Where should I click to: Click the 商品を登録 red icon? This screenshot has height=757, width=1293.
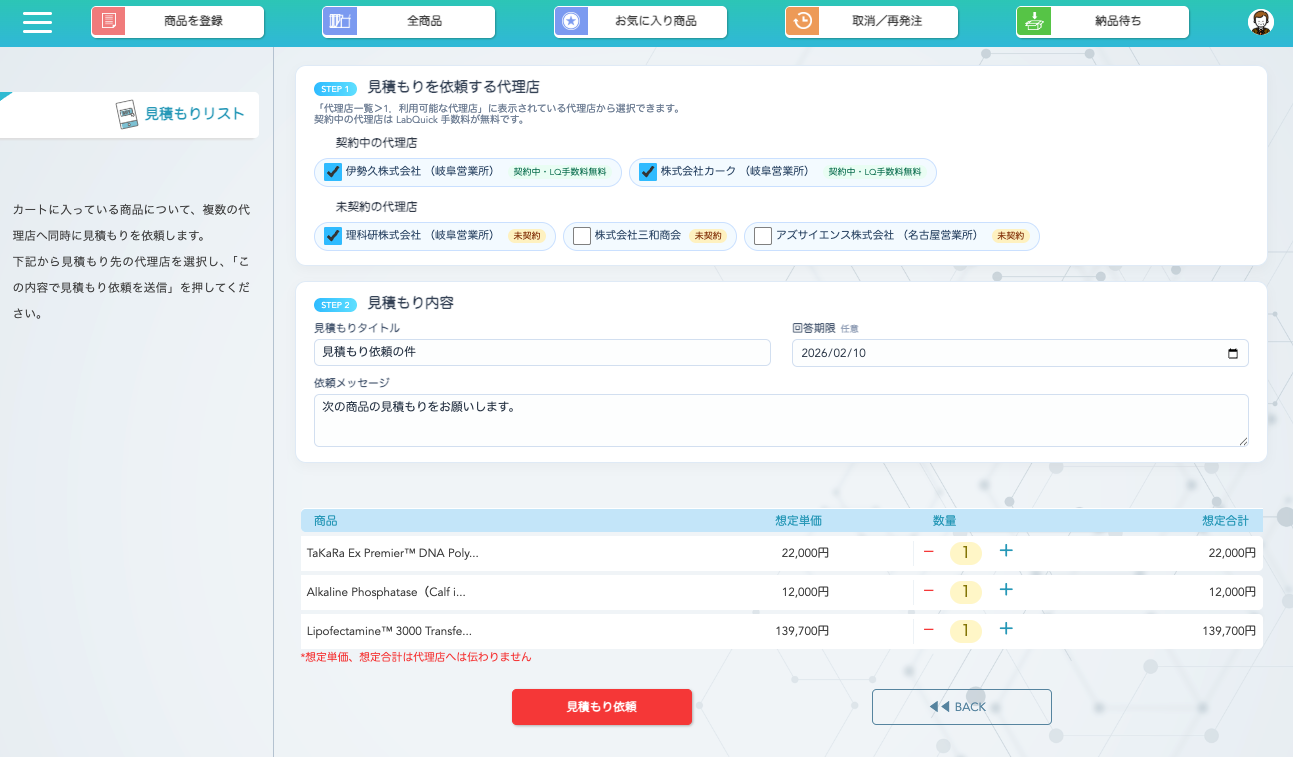pos(109,21)
